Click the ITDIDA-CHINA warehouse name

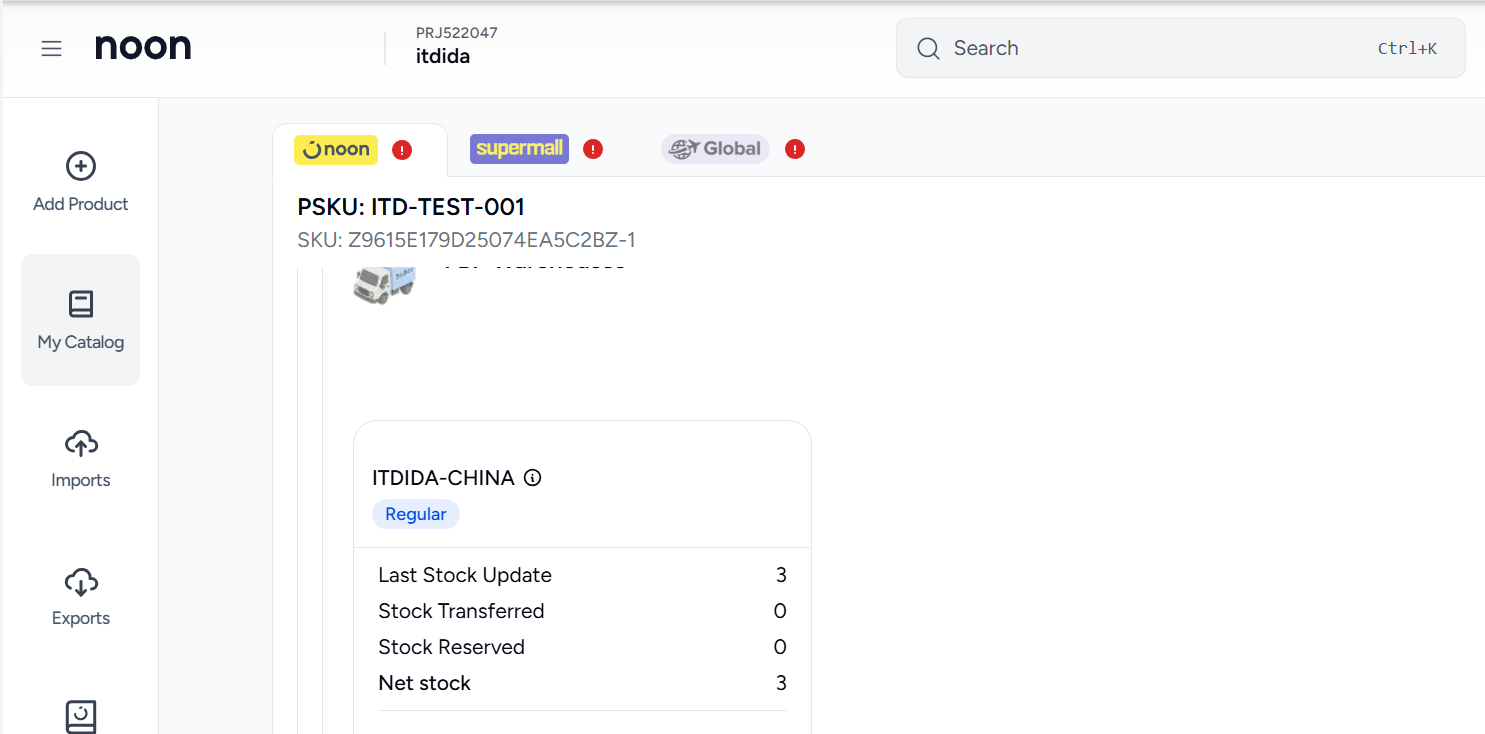coord(443,478)
